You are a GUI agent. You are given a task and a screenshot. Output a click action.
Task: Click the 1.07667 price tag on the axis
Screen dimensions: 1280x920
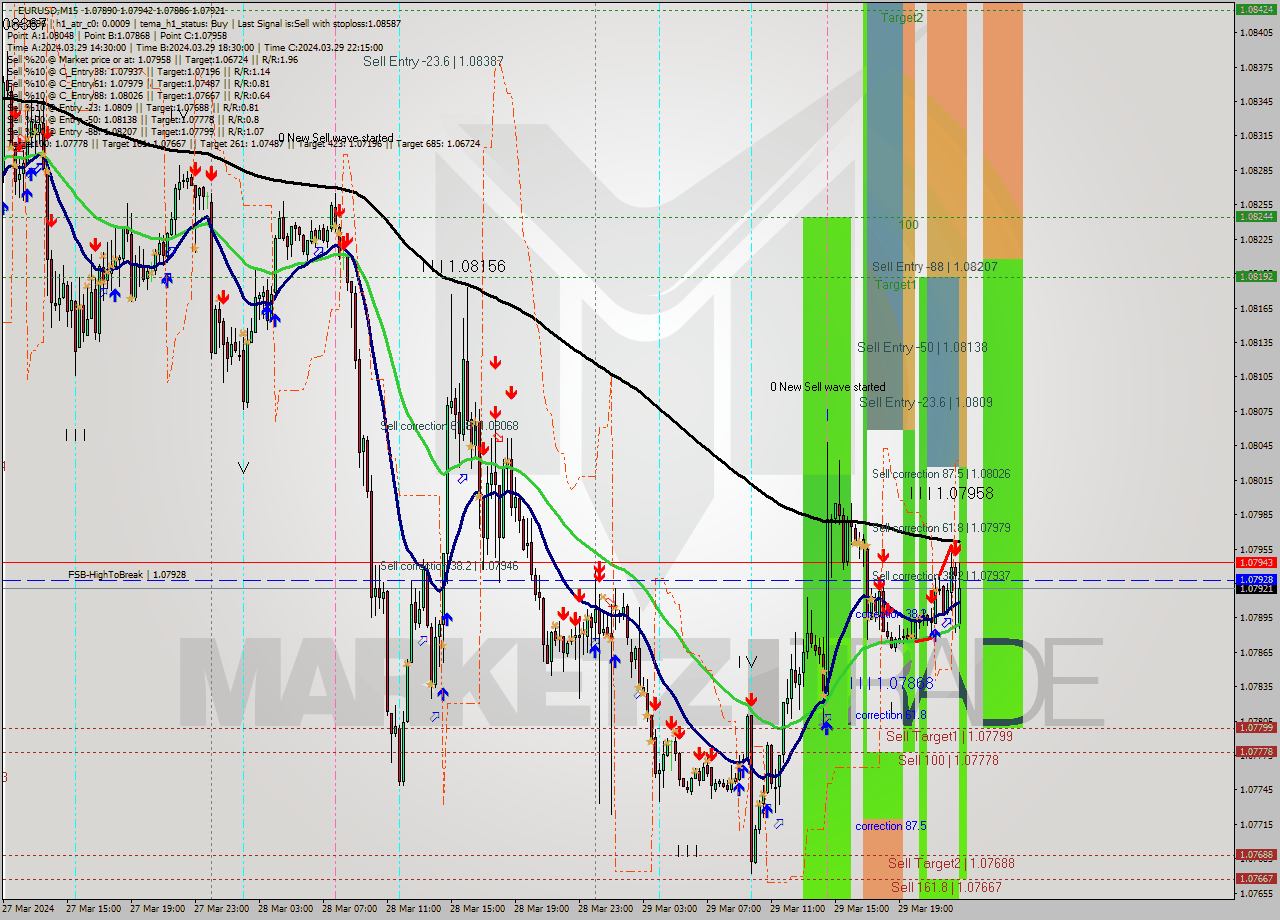[x=1255, y=880]
